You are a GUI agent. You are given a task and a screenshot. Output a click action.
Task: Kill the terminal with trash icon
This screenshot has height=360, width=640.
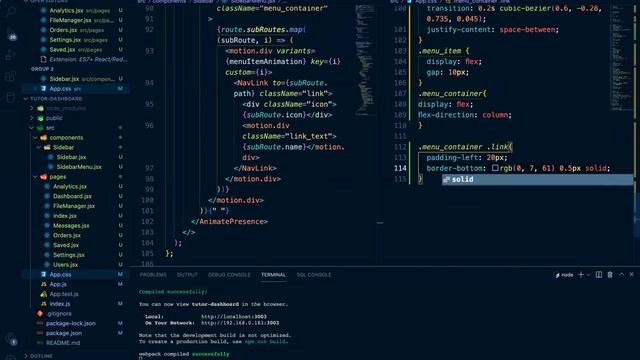pos(610,275)
